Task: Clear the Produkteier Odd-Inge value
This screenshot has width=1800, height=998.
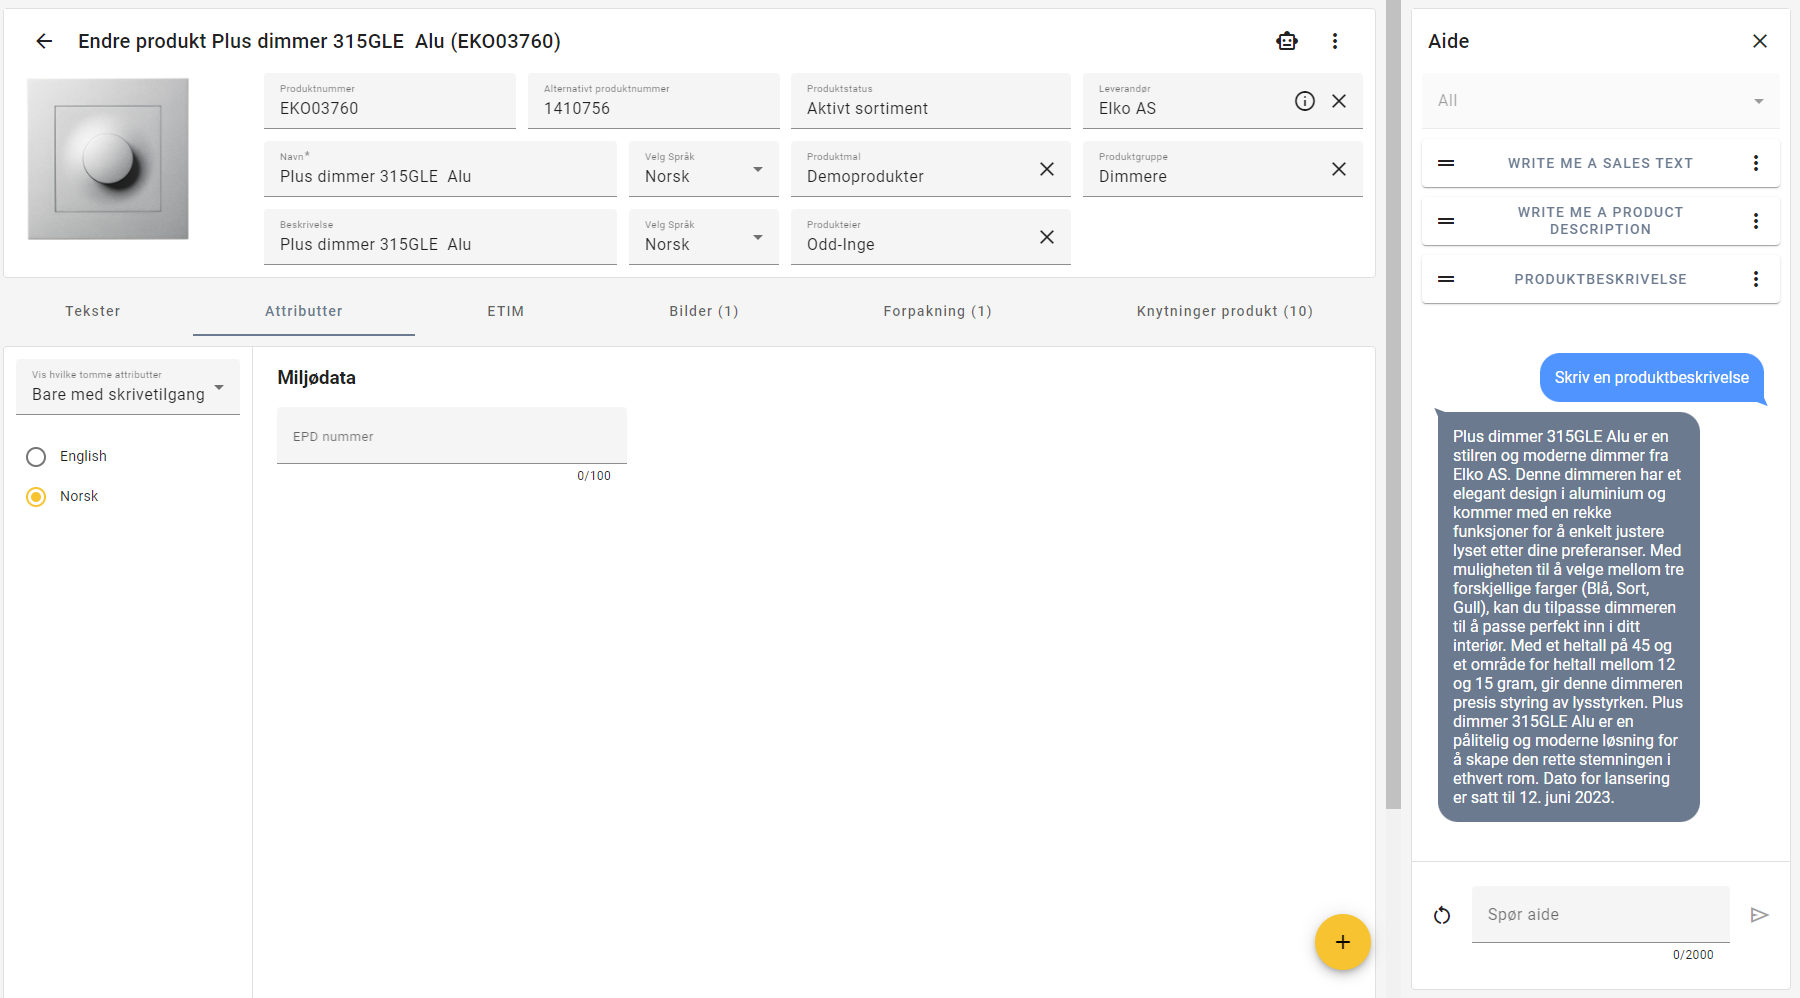Action: (x=1047, y=237)
